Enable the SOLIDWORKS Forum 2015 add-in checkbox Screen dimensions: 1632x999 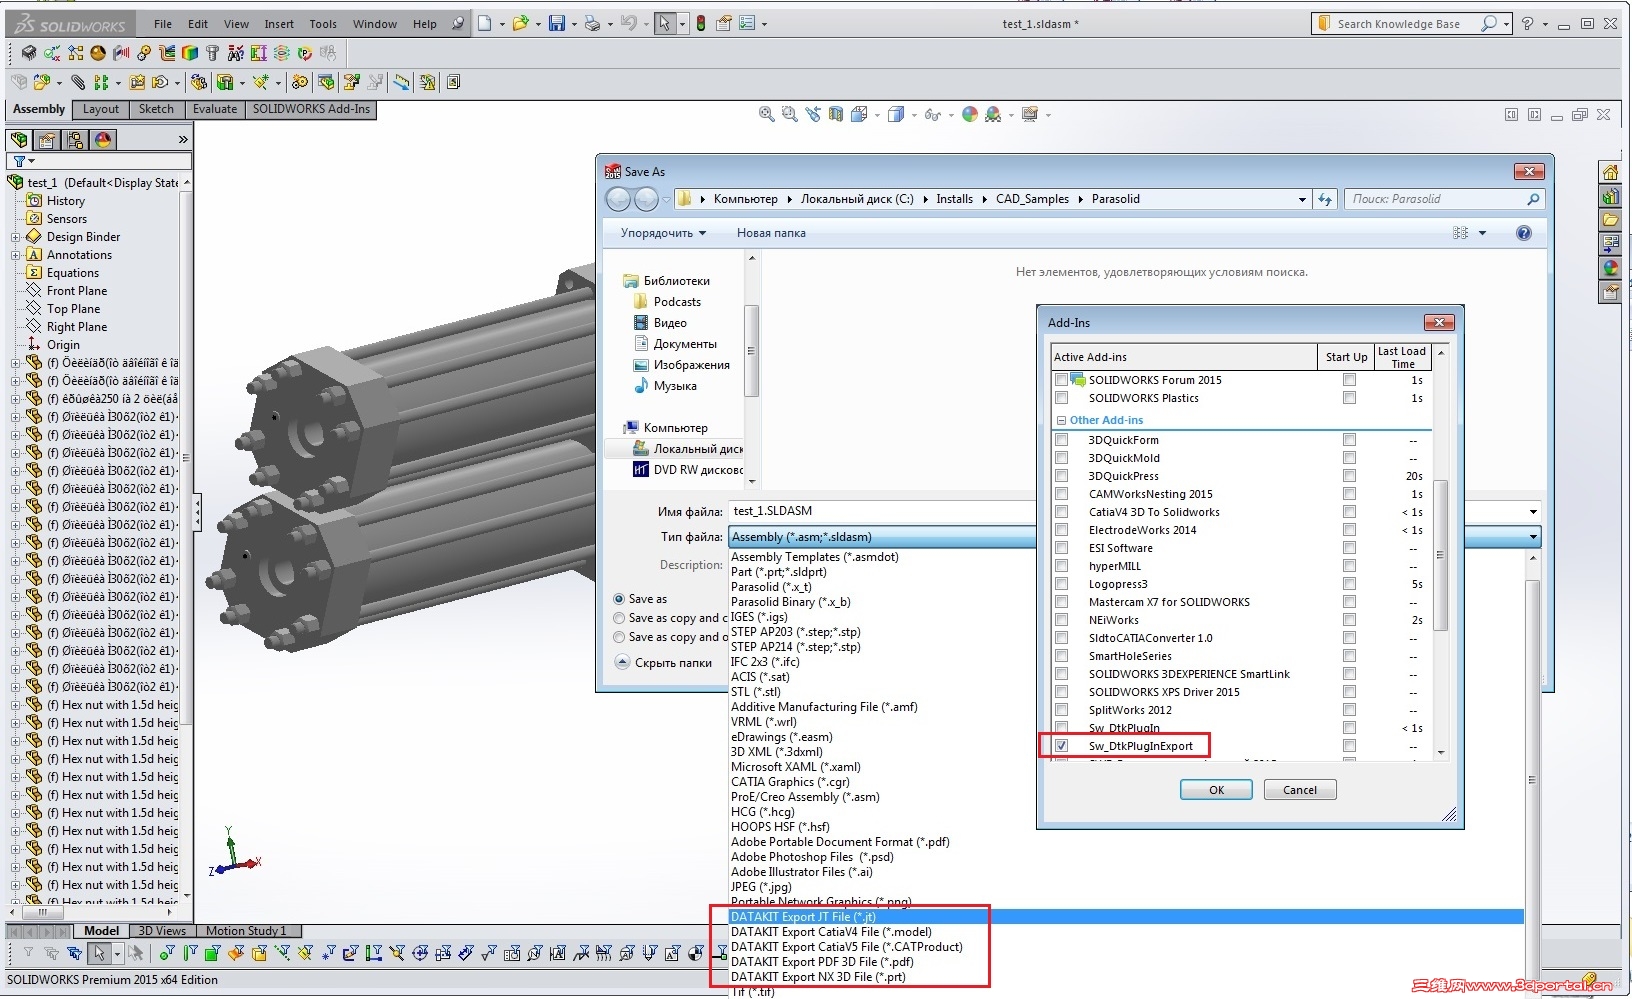1061,380
